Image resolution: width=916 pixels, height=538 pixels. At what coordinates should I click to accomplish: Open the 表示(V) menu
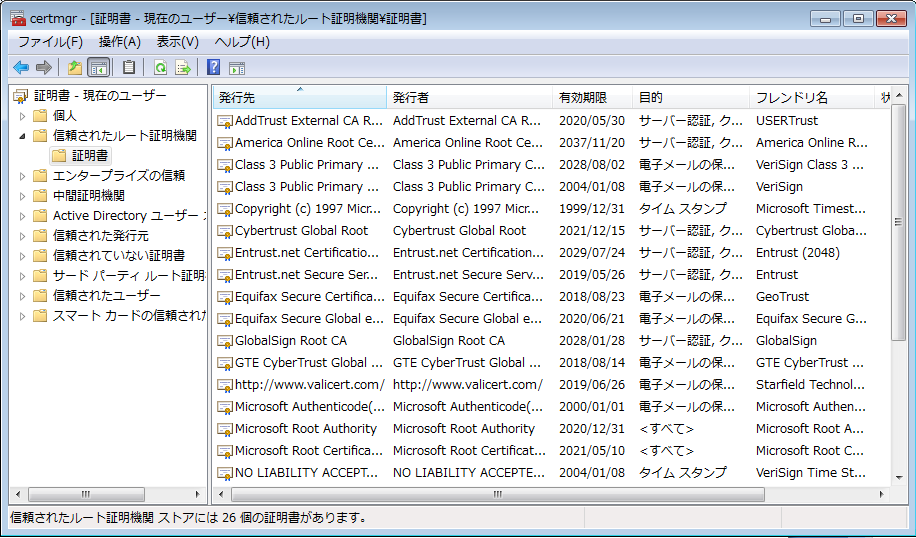178,42
